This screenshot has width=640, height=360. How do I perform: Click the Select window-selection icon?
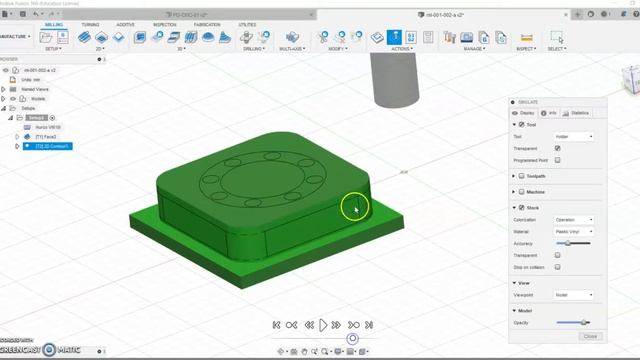[x=557, y=38]
